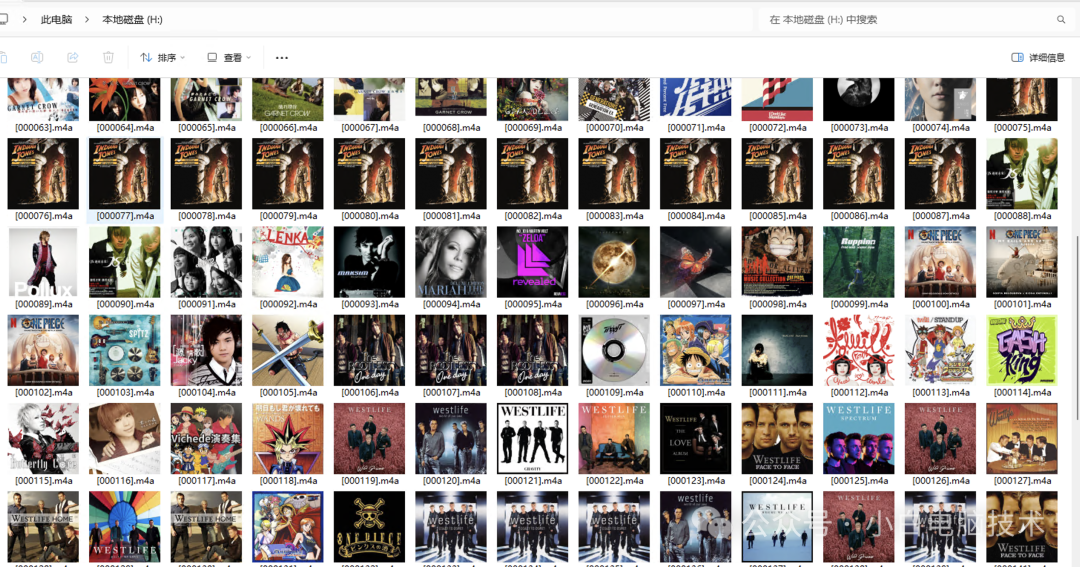This screenshot has width=1080, height=567.
Task: Click the file name [000070].m4a
Action: [x=614, y=127]
